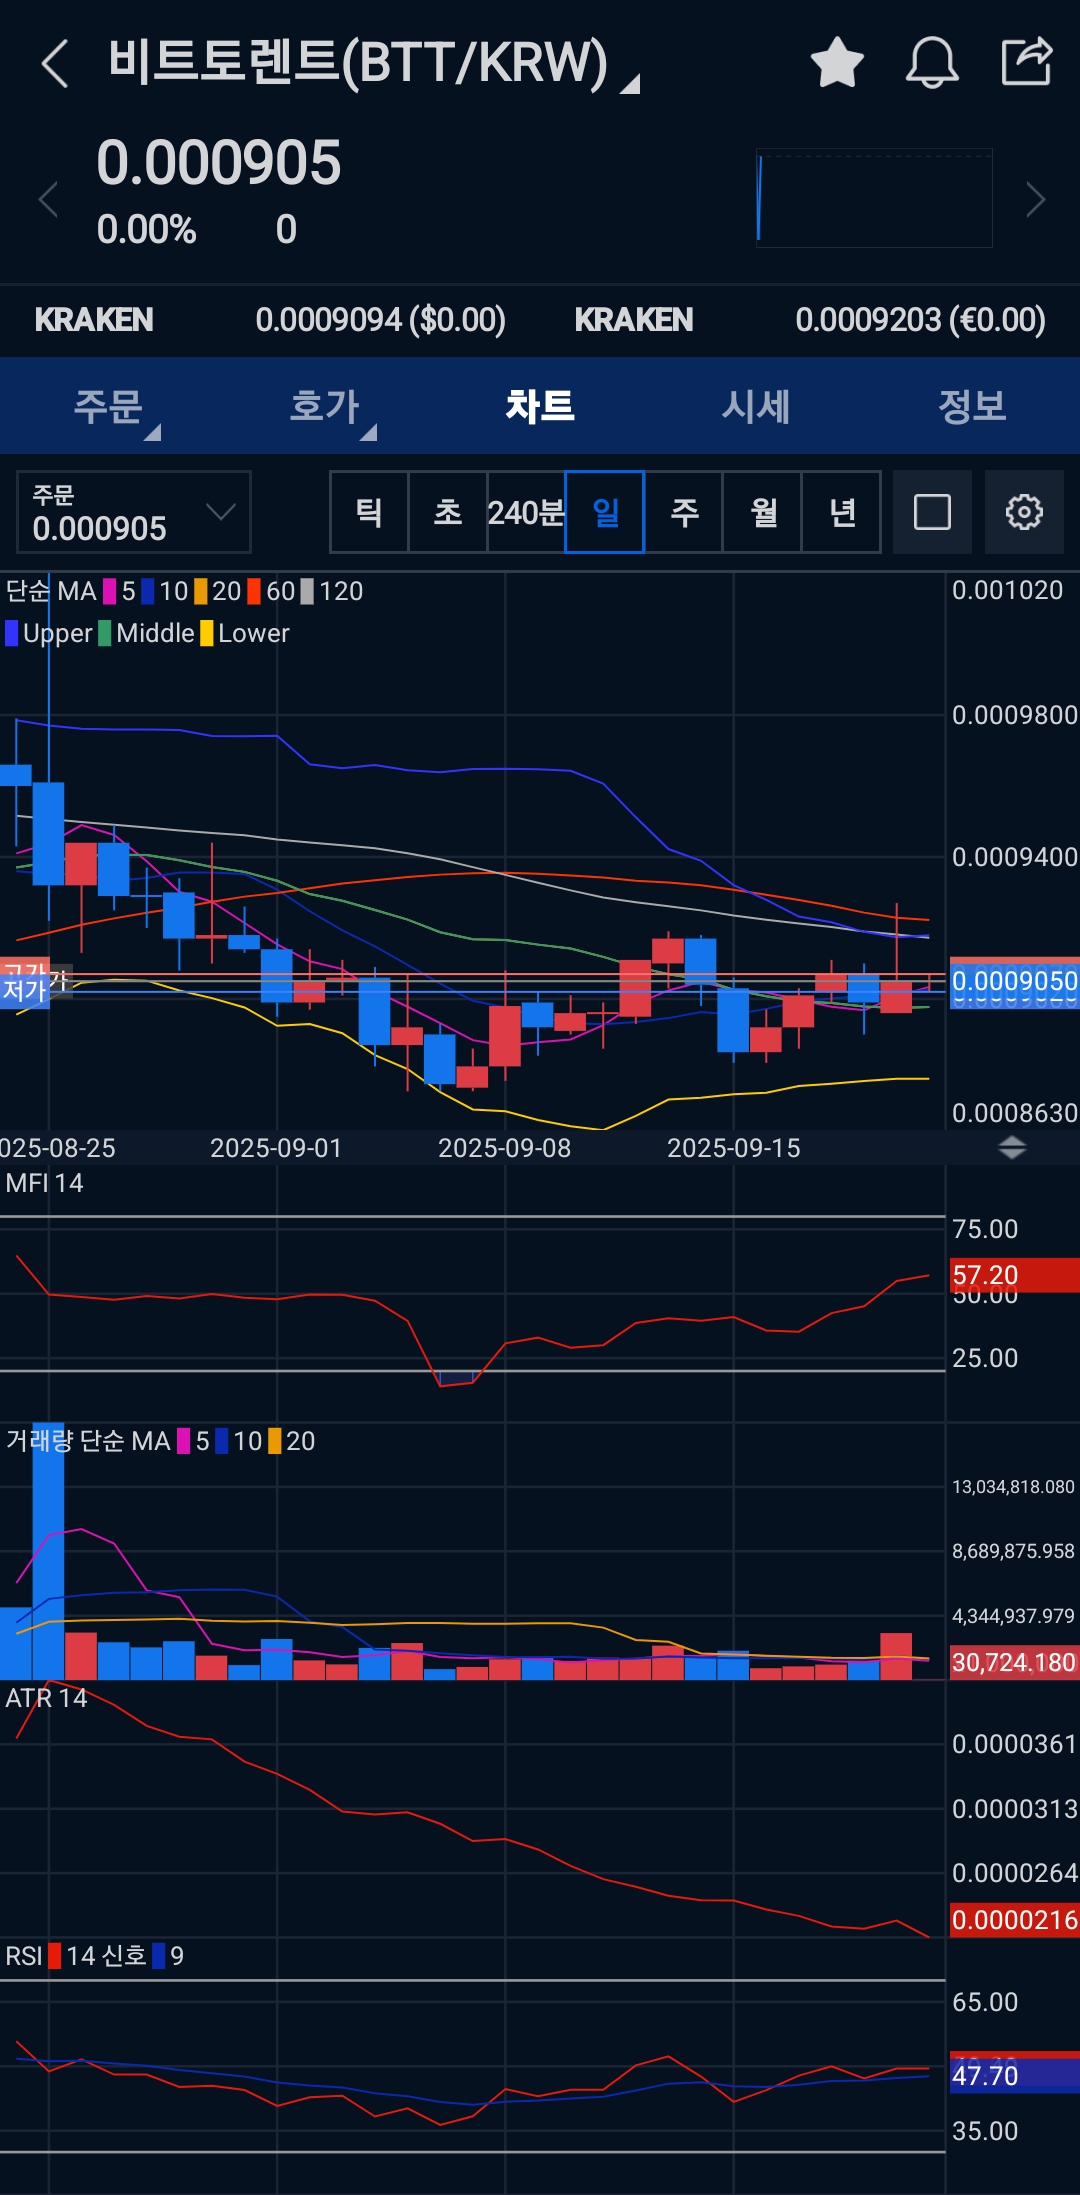Viewport: 1080px width, 2195px height.
Task: Select the 년 yearly chart interval
Action: (x=842, y=512)
